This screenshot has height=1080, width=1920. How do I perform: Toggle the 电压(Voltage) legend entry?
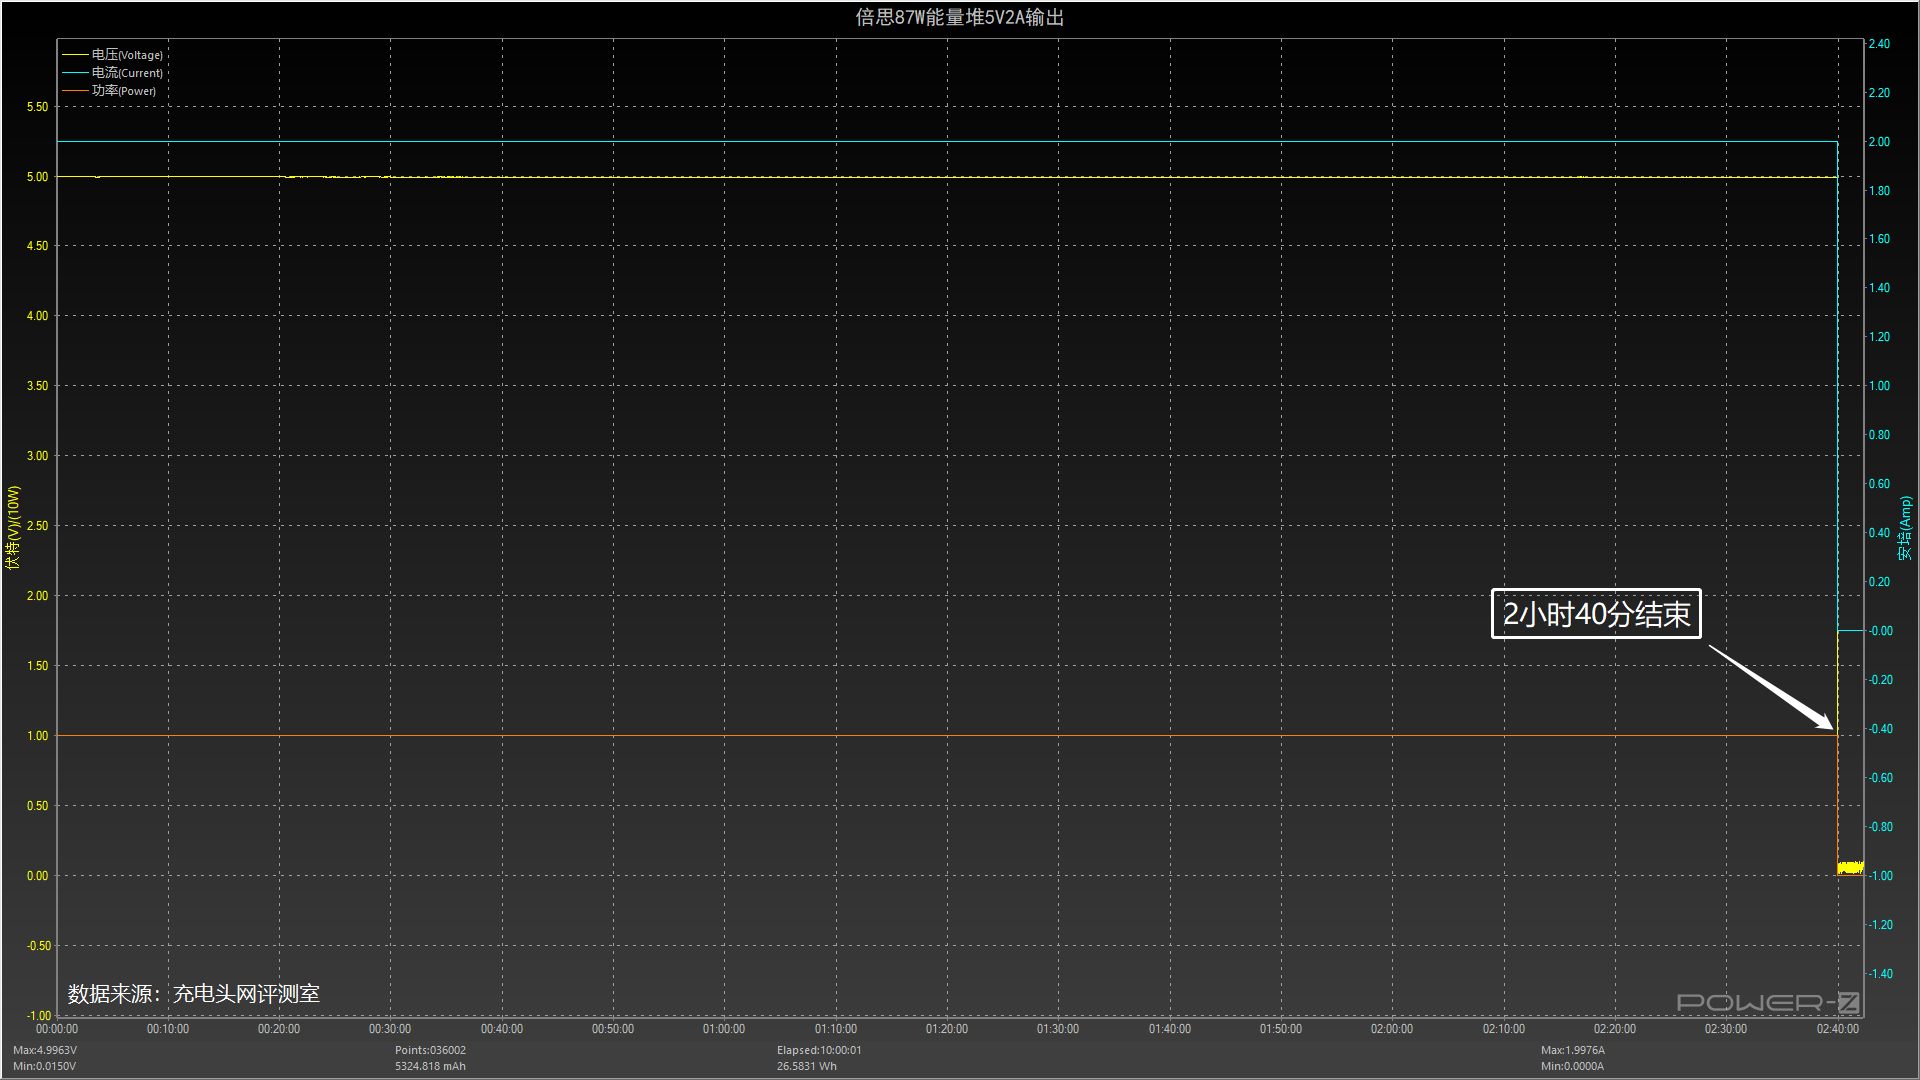tap(126, 55)
